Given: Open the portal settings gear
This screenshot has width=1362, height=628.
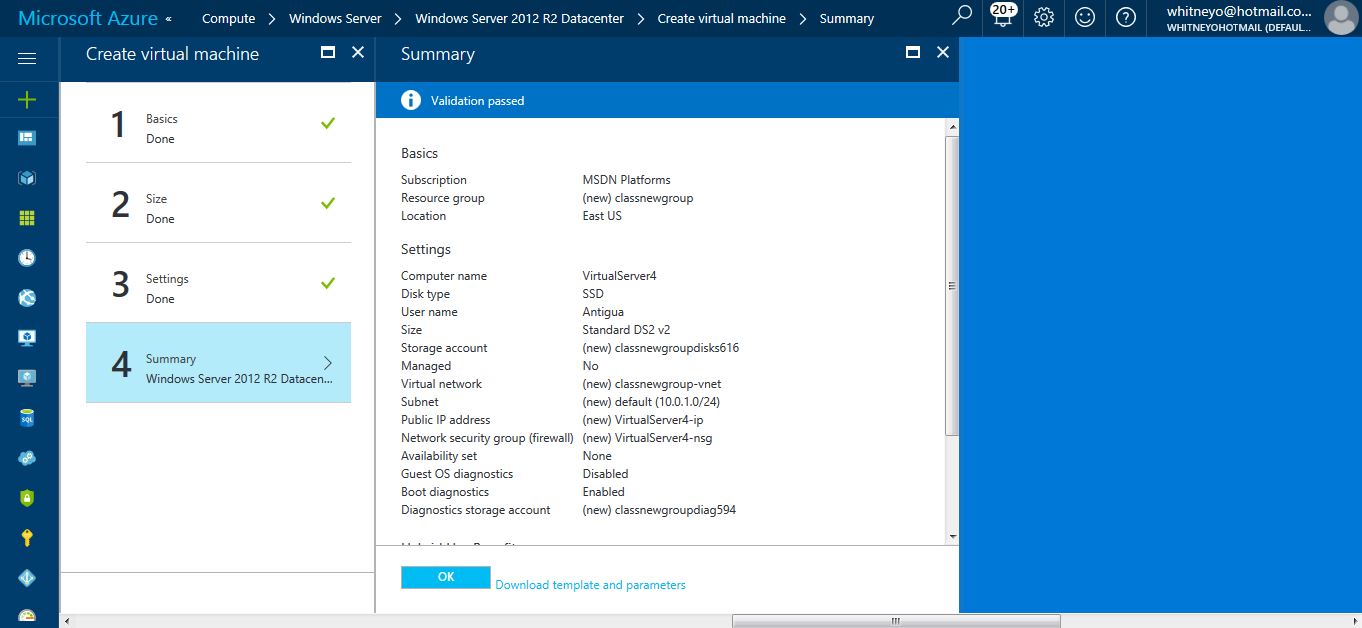Looking at the screenshot, I should (x=1044, y=17).
